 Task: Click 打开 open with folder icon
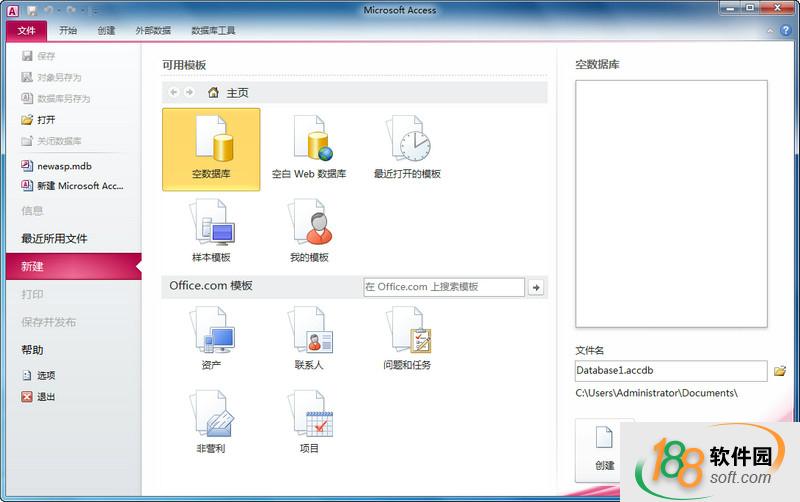click(39, 120)
